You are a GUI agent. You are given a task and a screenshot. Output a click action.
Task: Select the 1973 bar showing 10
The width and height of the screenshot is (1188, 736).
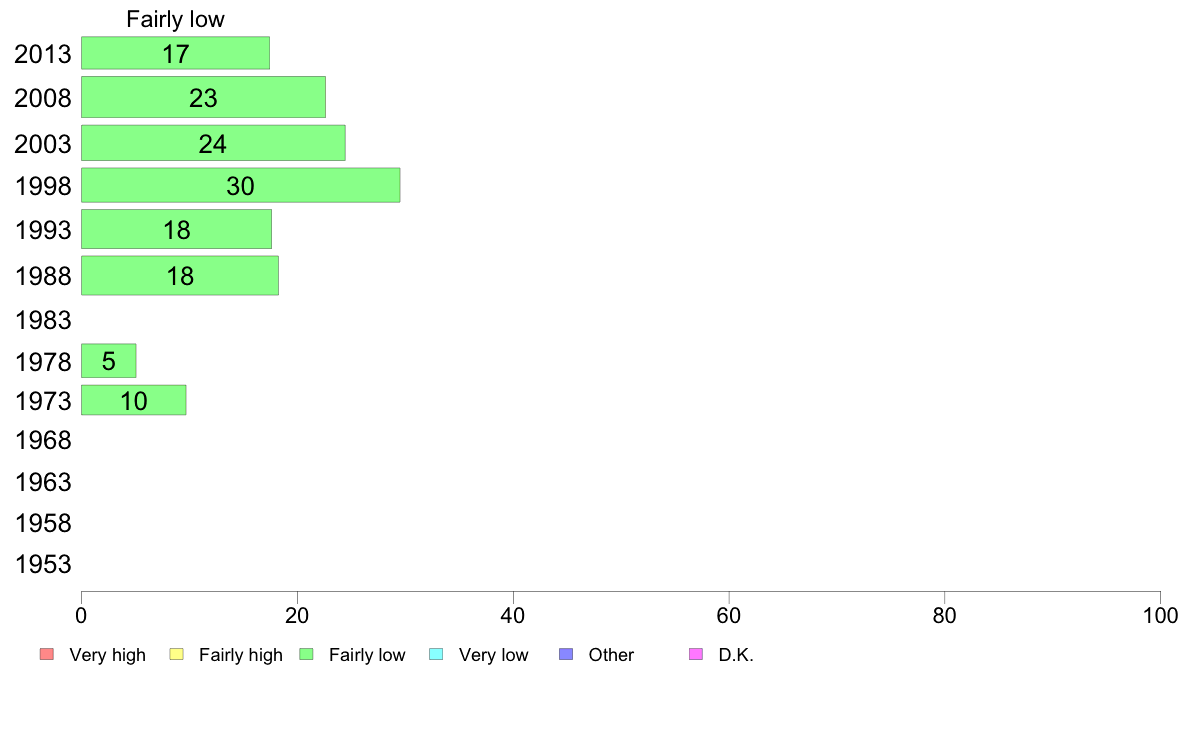point(133,400)
